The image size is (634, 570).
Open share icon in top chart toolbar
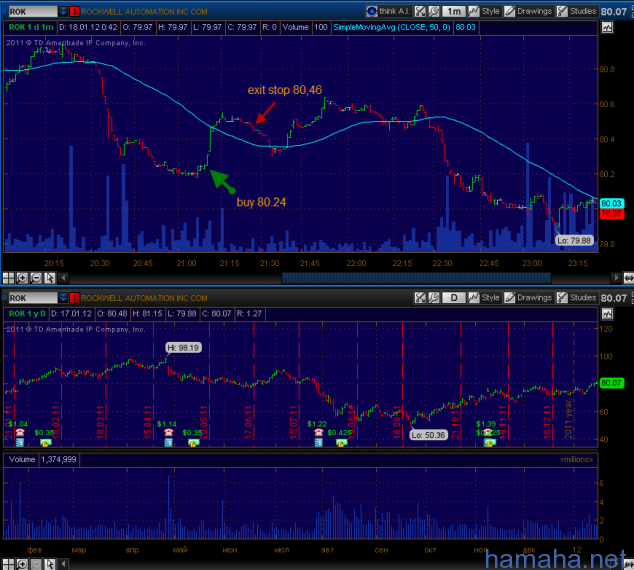pyautogui.click(x=420, y=11)
